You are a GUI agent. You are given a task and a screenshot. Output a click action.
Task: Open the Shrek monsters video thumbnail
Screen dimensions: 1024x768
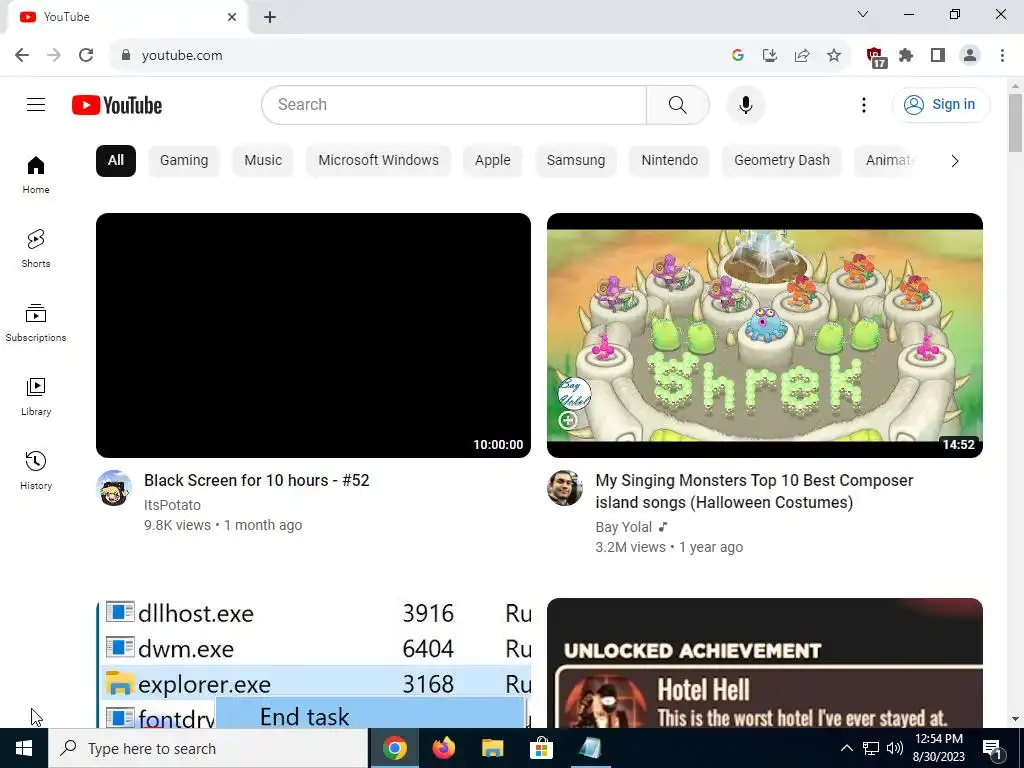click(765, 335)
